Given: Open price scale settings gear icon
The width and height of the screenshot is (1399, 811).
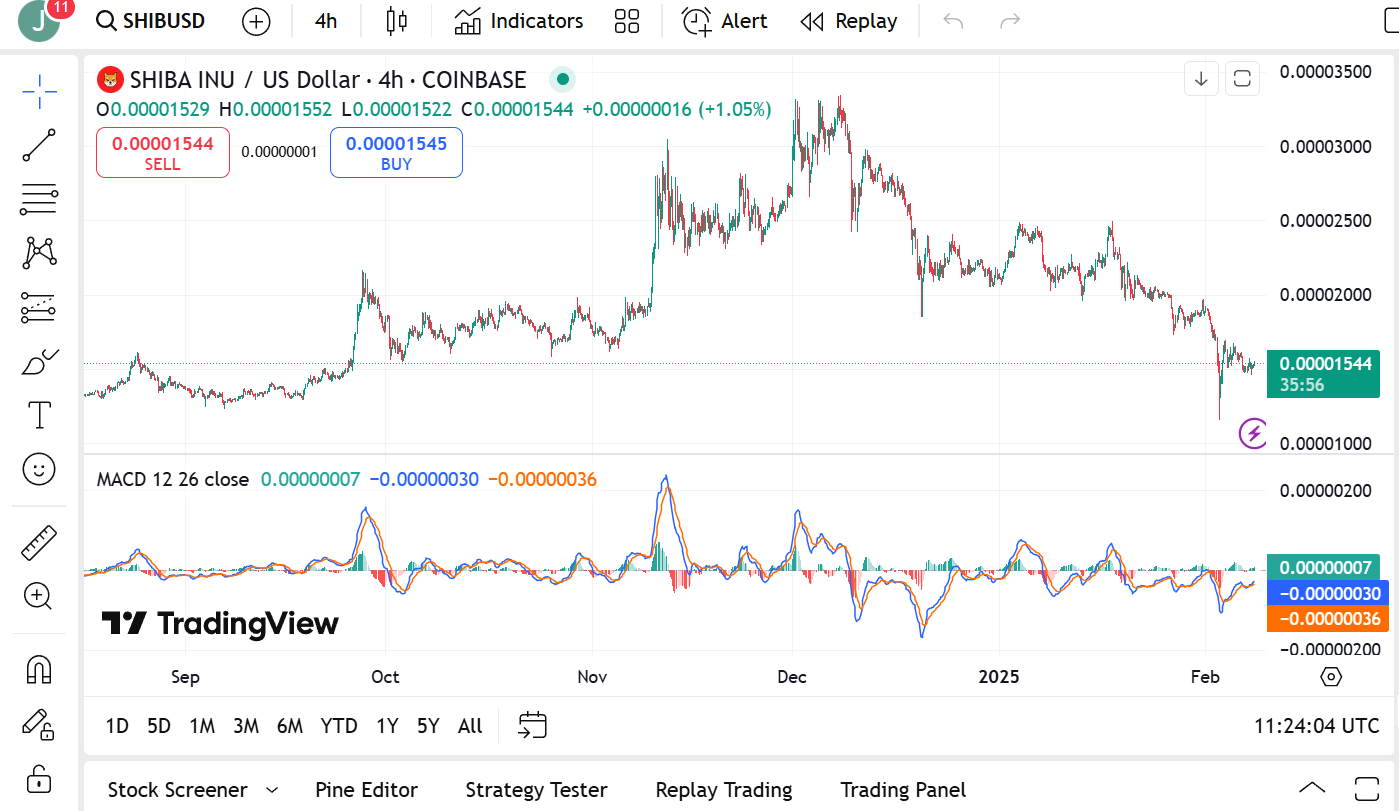Looking at the screenshot, I should [x=1331, y=677].
